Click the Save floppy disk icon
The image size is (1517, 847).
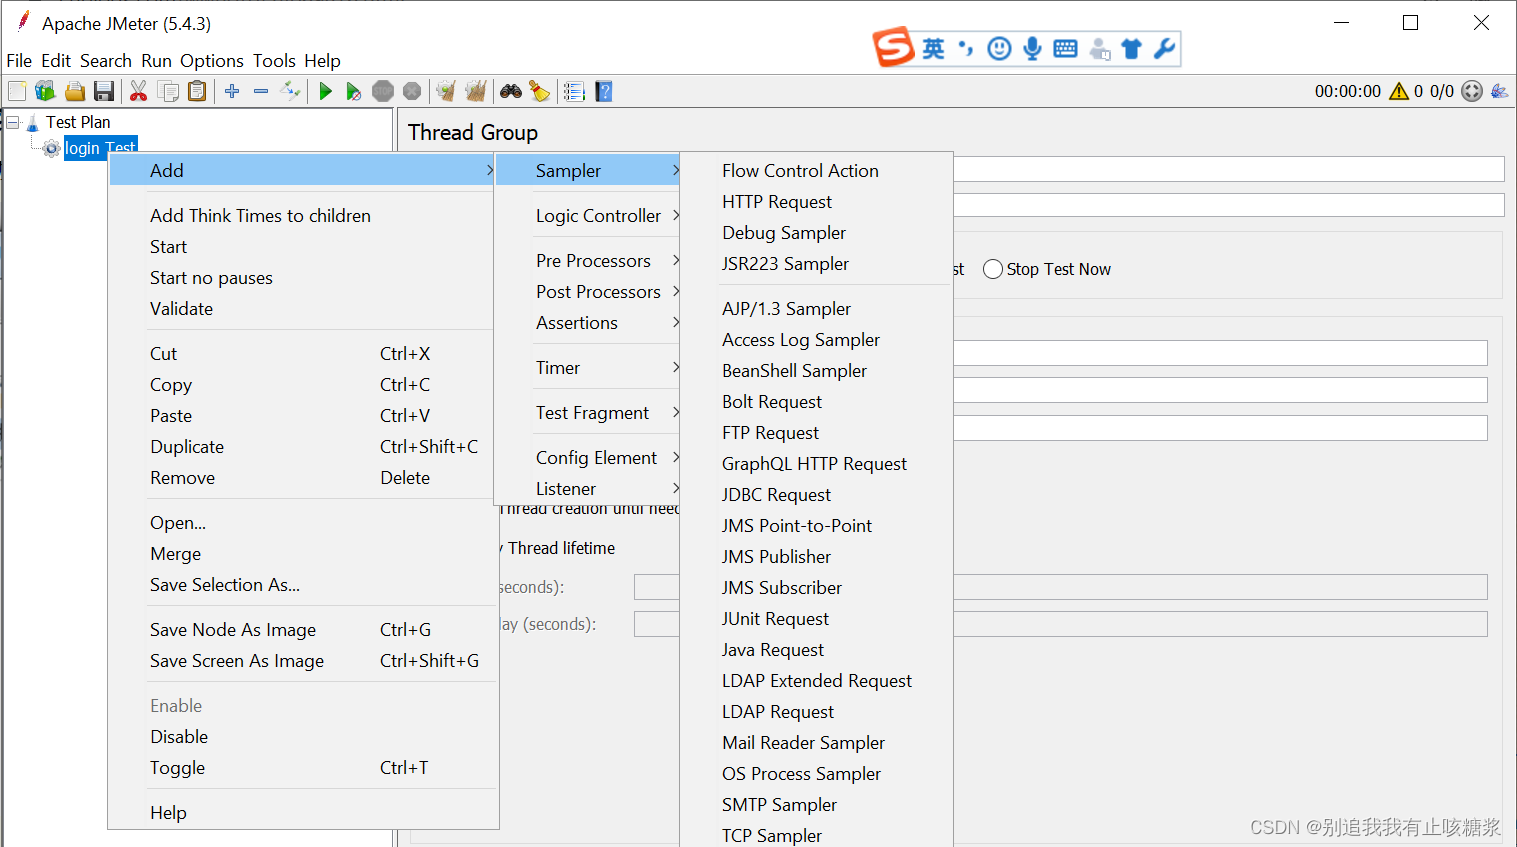103,91
